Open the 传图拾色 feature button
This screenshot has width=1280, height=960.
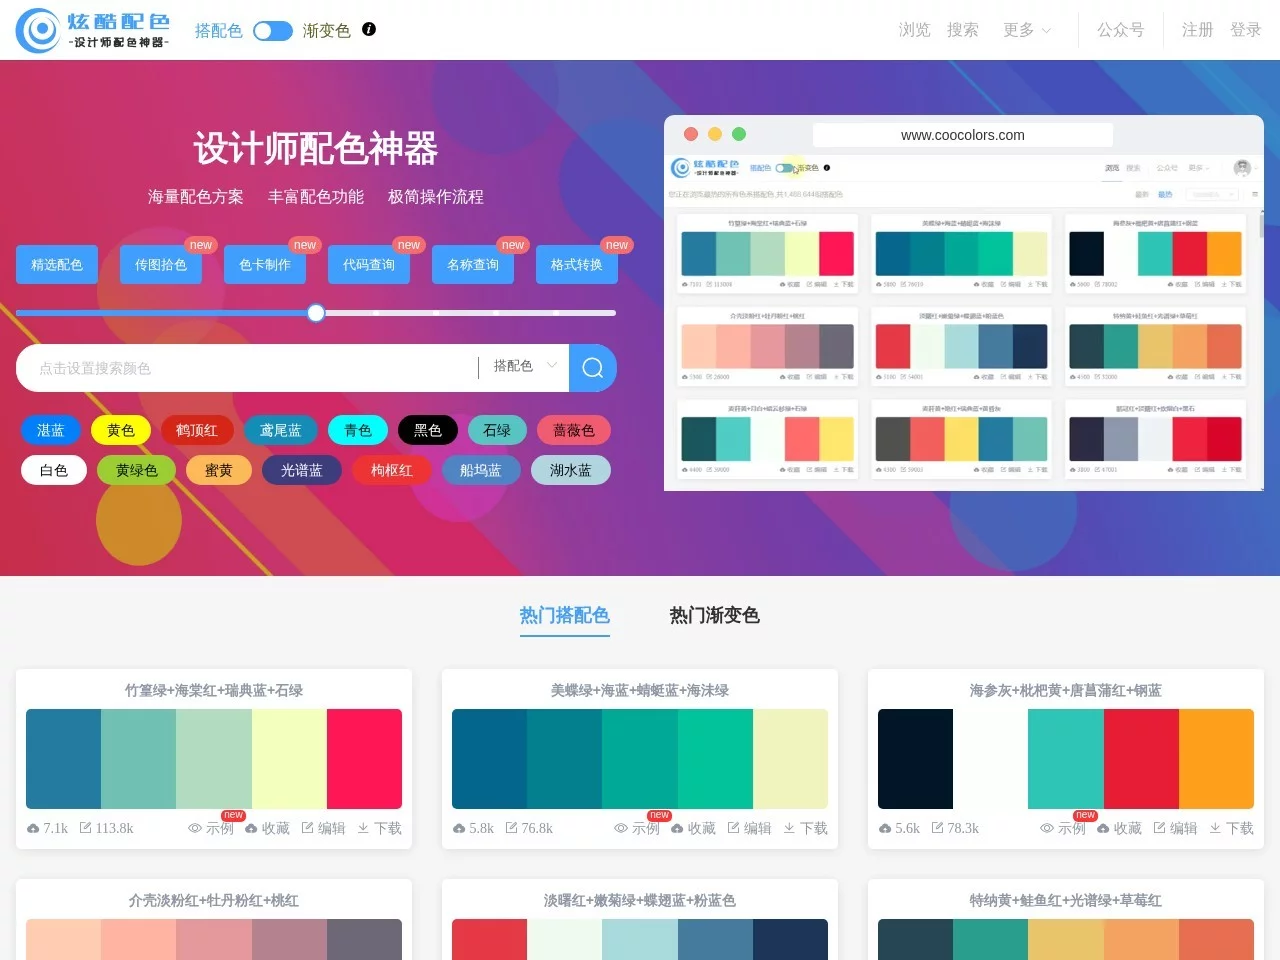pyautogui.click(x=161, y=265)
